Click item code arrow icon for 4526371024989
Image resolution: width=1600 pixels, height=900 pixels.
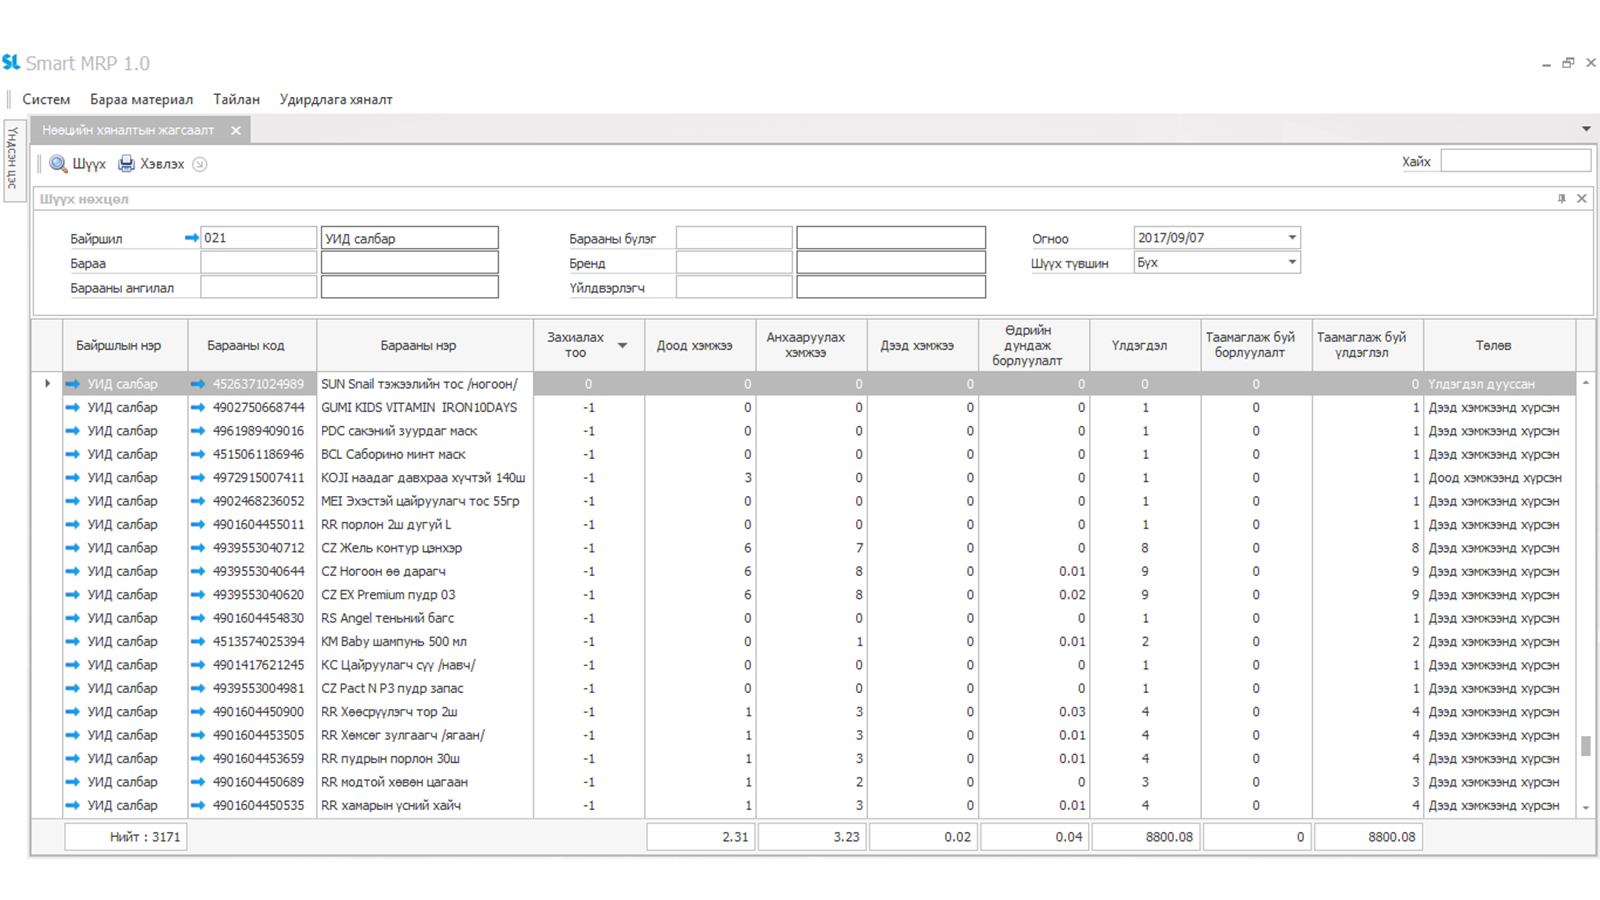pos(198,384)
